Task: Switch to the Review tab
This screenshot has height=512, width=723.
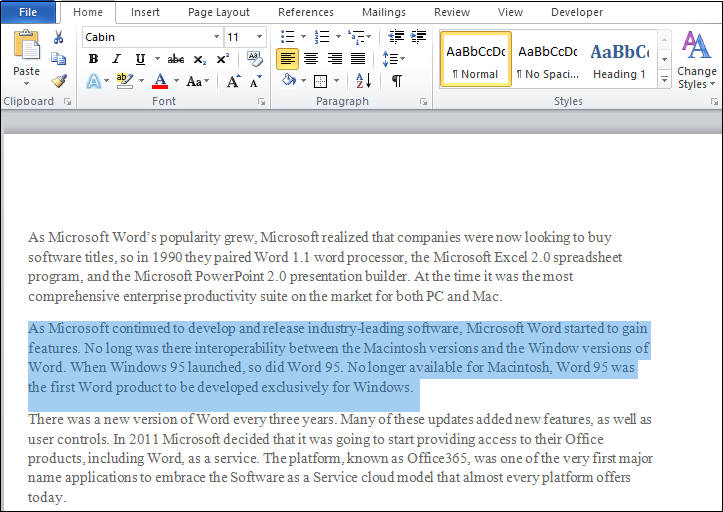Action: pos(452,12)
